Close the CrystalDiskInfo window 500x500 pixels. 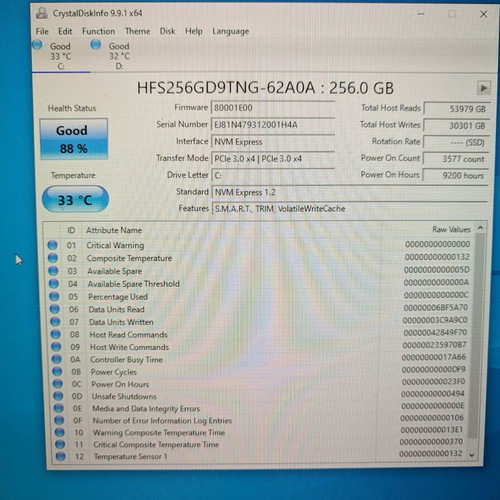coord(483,14)
